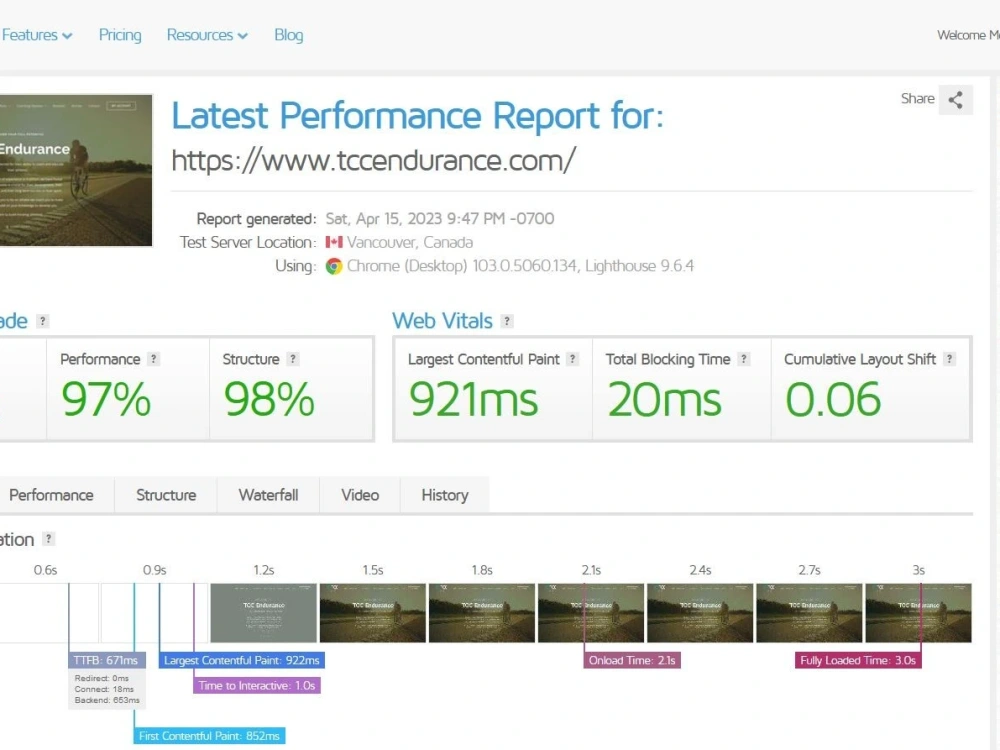The image size is (1000, 750).
Task: Click the Redirect: 0ms detail
Action: (x=101, y=679)
